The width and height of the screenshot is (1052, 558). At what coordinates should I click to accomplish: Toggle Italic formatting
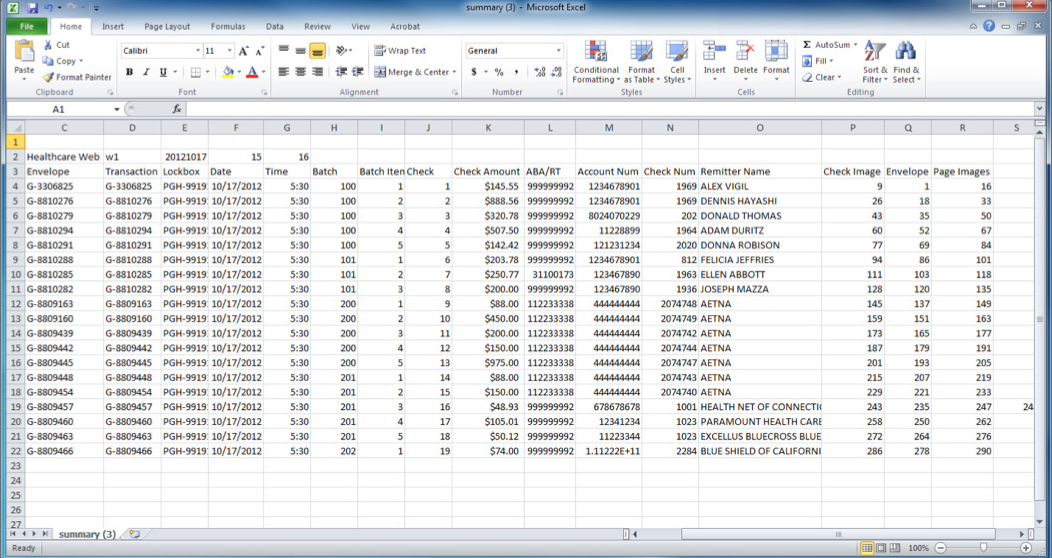[146, 72]
